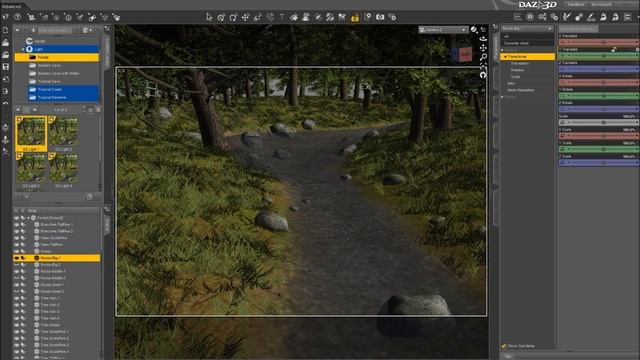Select the All filter in Parameters
The image size is (640, 360).
click(x=527, y=37)
